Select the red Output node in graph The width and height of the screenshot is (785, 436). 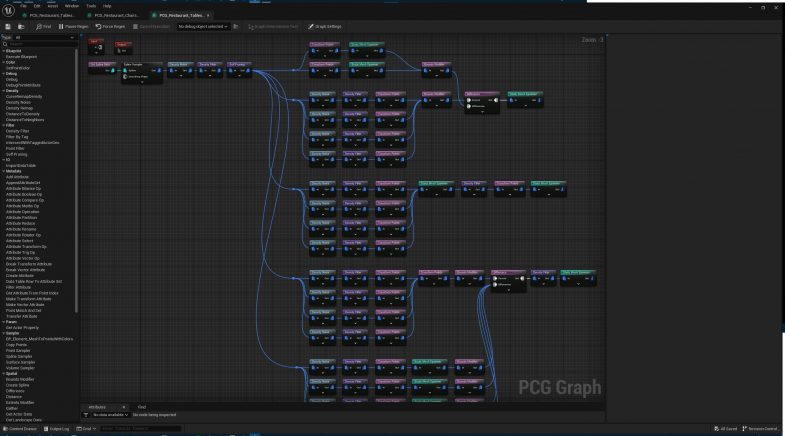click(123, 48)
